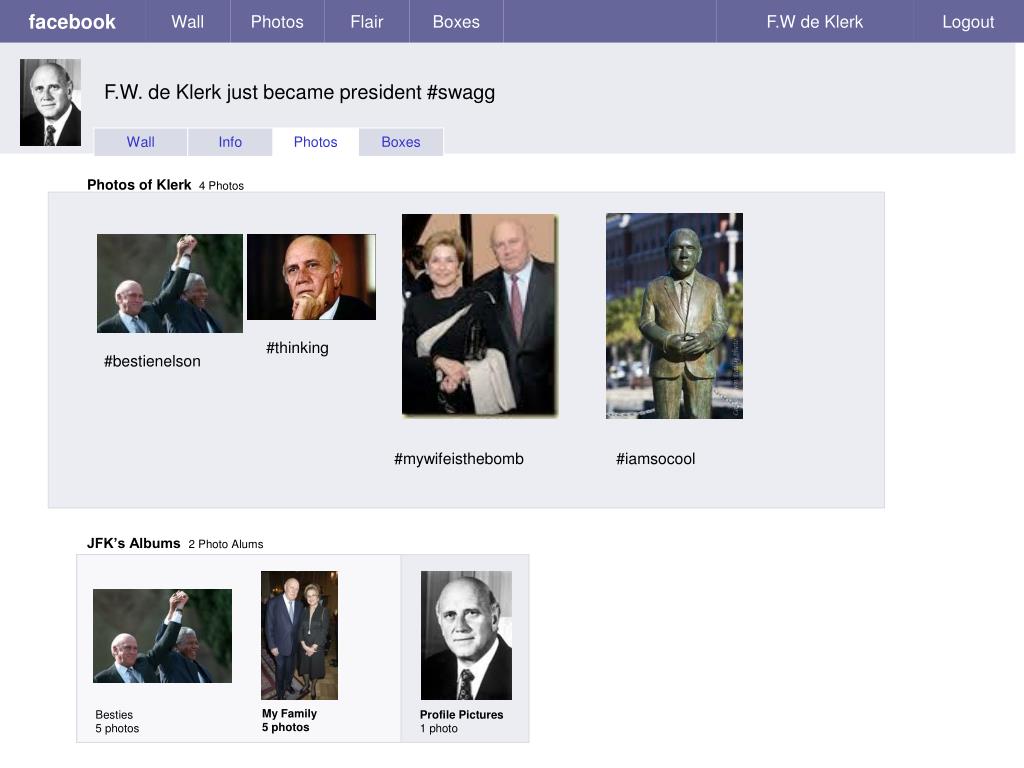Open the My Family album thumbnail
The height and width of the screenshot is (768, 1024).
click(x=300, y=635)
